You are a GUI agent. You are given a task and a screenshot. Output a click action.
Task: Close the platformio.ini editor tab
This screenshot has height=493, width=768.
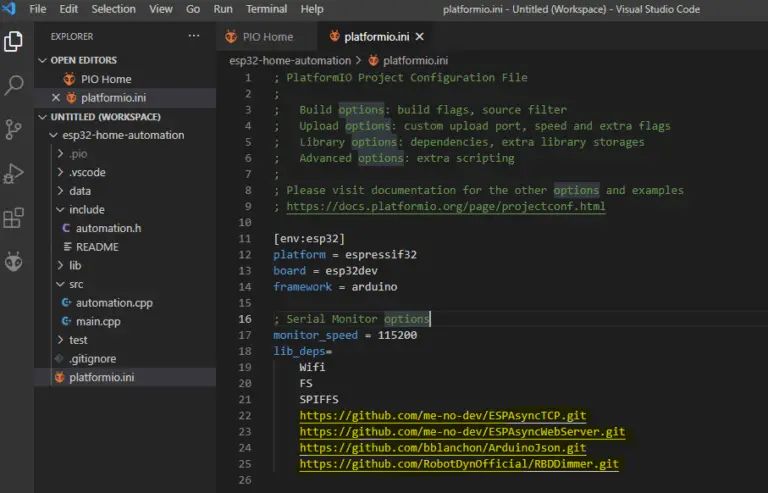click(x=419, y=37)
